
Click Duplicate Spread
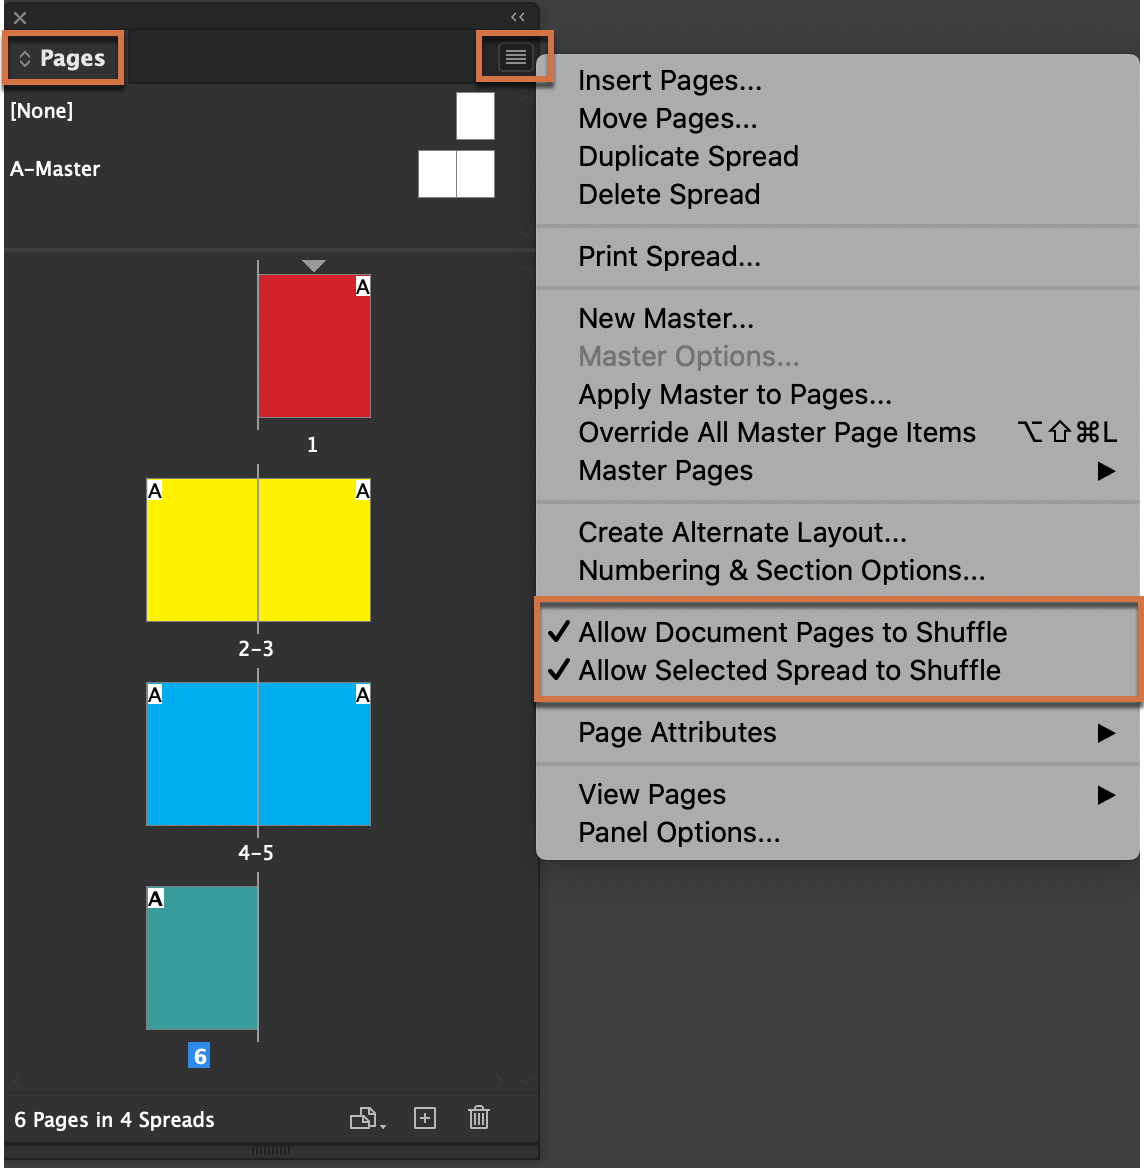688,156
